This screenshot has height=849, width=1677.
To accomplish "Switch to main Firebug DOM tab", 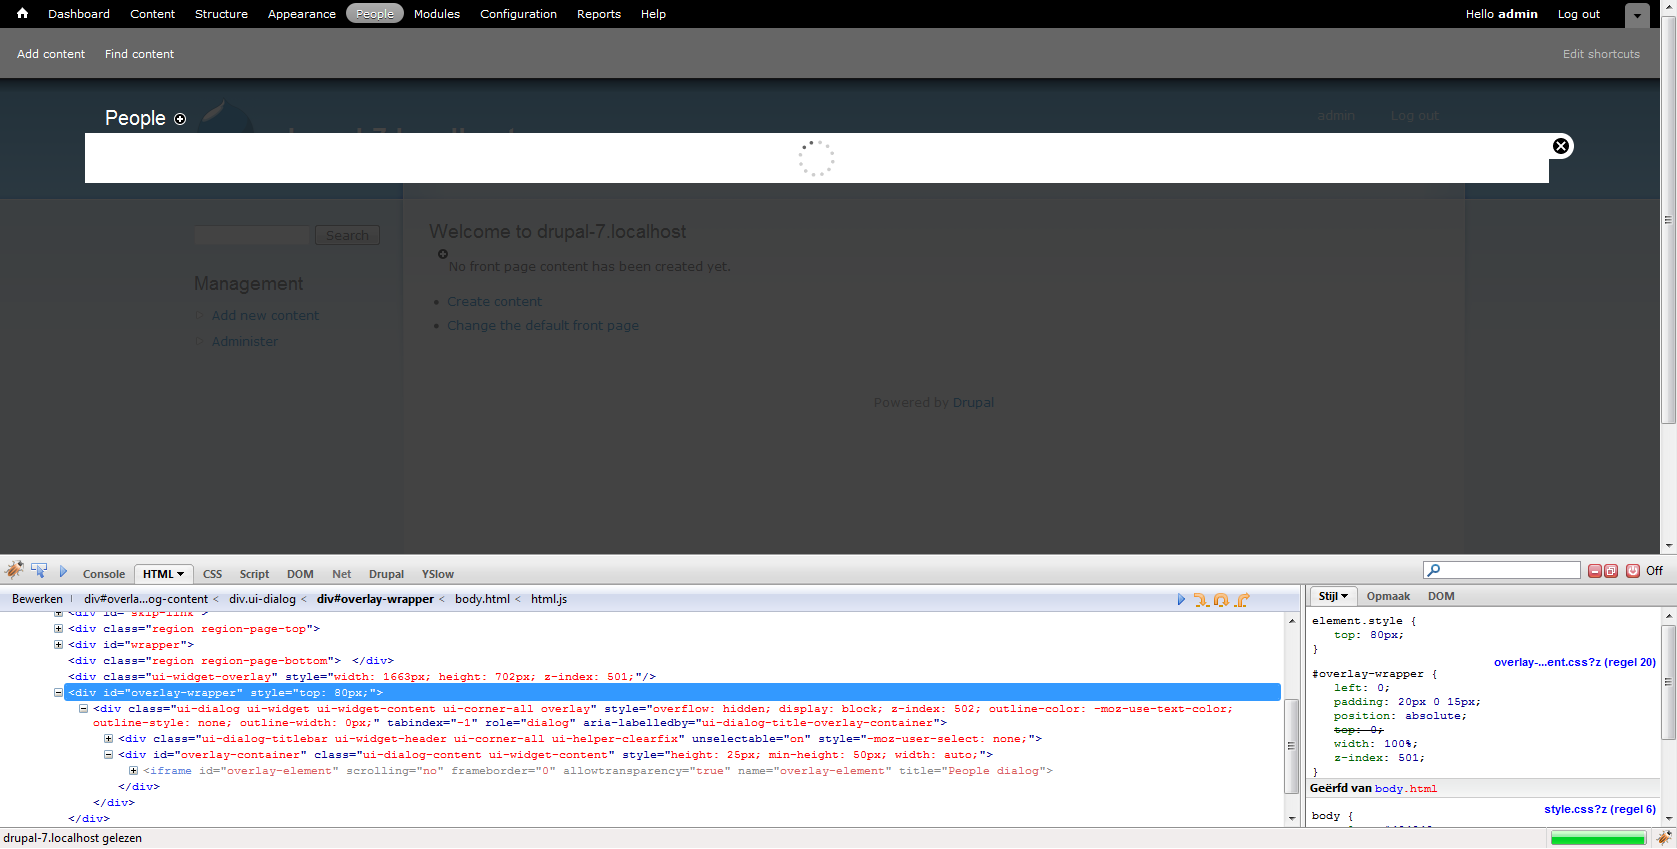I will click(300, 574).
